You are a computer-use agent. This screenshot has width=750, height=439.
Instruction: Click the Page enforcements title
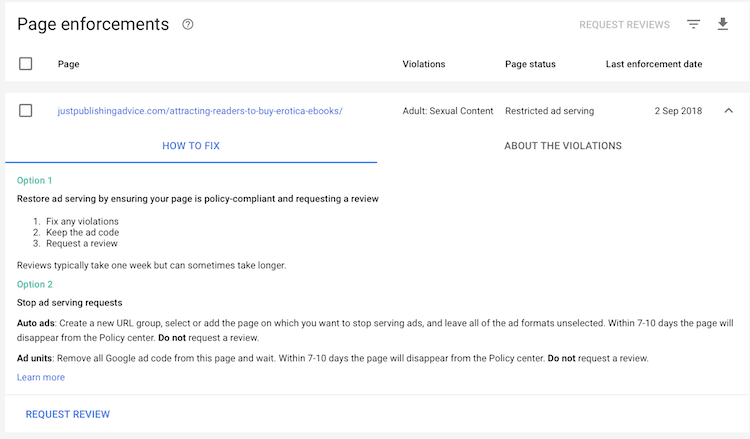click(x=93, y=25)
